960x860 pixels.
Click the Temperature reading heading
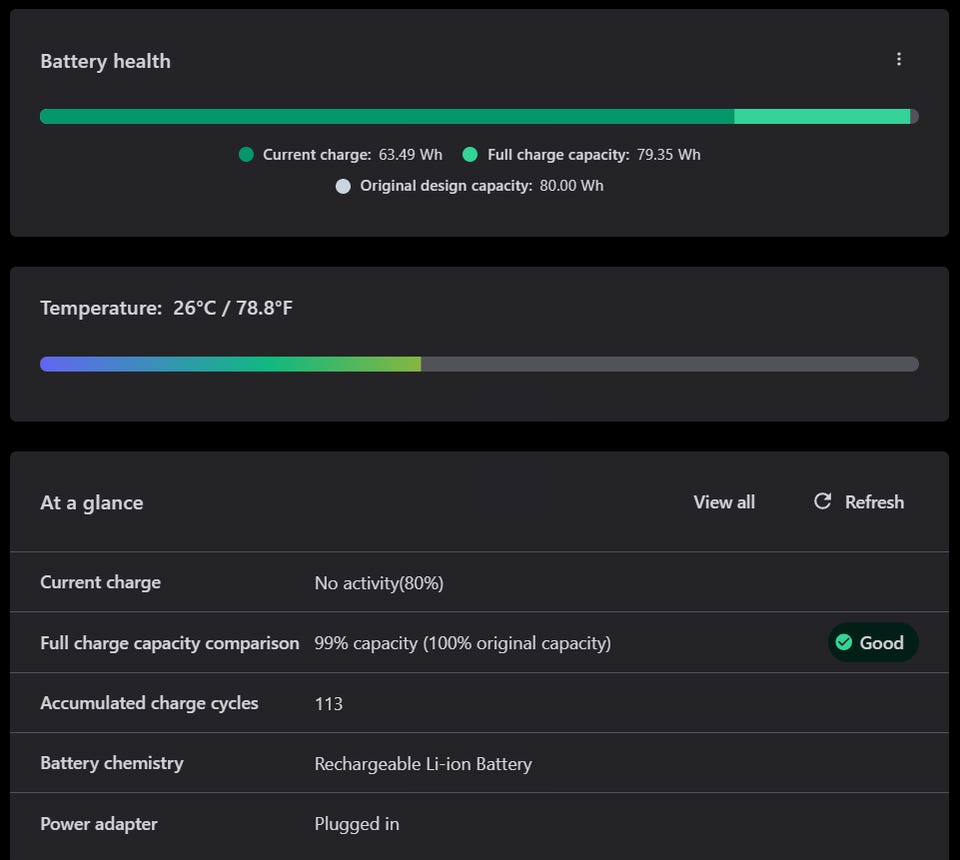coord(166,308)
